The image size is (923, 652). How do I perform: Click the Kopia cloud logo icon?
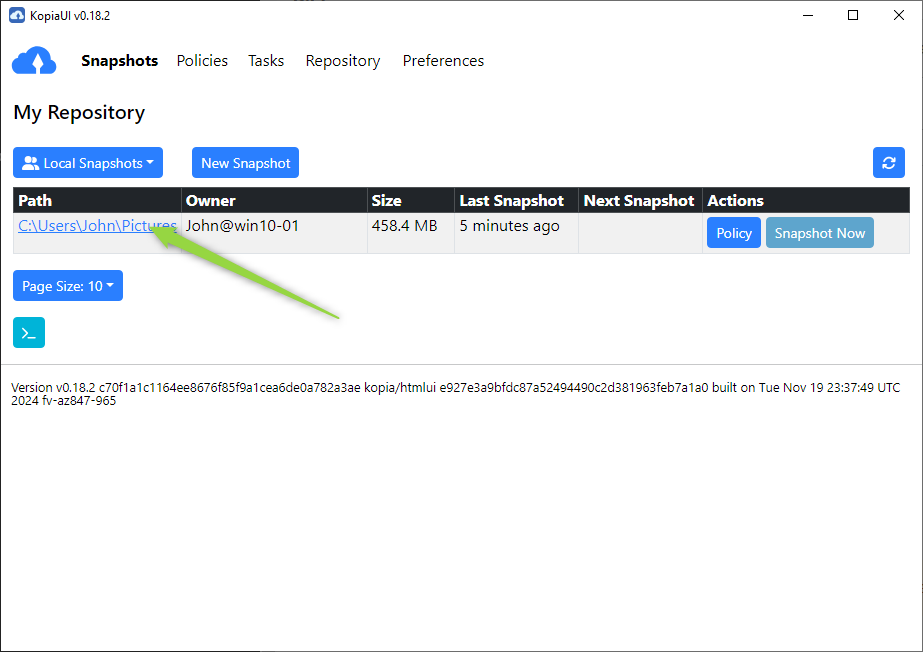(x=34, y=60)
